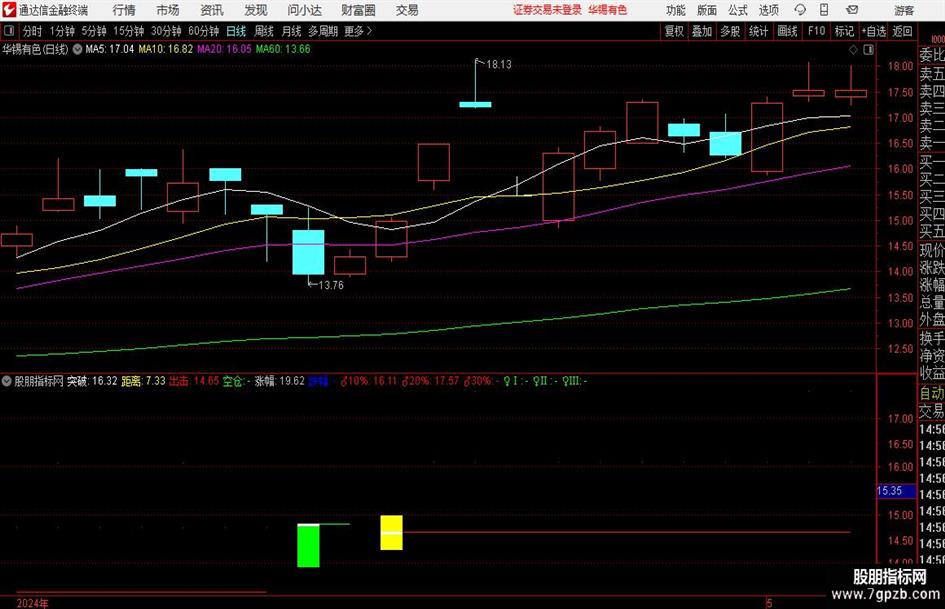This screenshot has height=609, width=945.
Task: Open the 功能 menu
Action: point(676,10)
